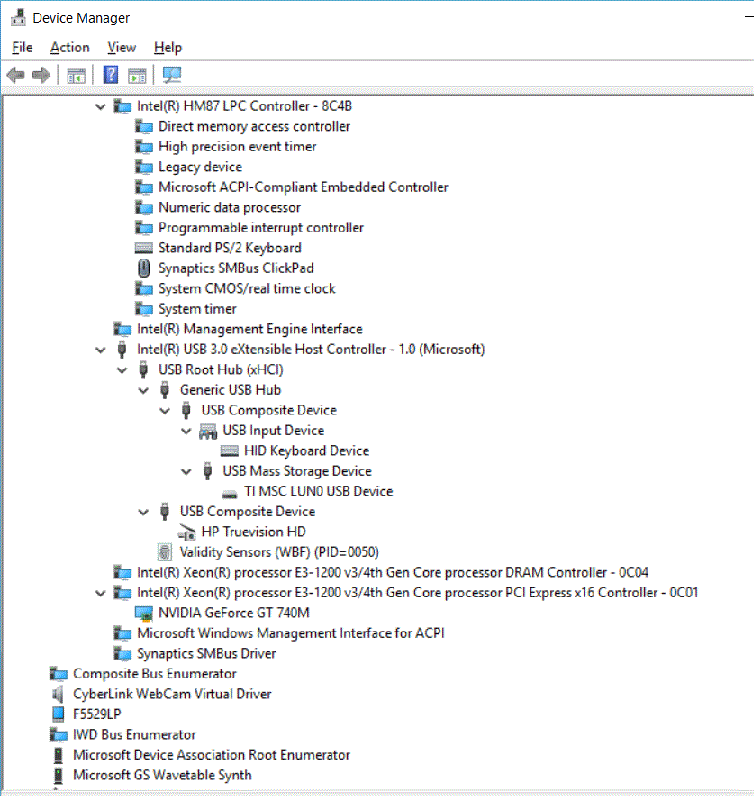Click the 'Synaptics SMBus ClickPad' text
Viewport: 754px width, 796px height.
236,268
